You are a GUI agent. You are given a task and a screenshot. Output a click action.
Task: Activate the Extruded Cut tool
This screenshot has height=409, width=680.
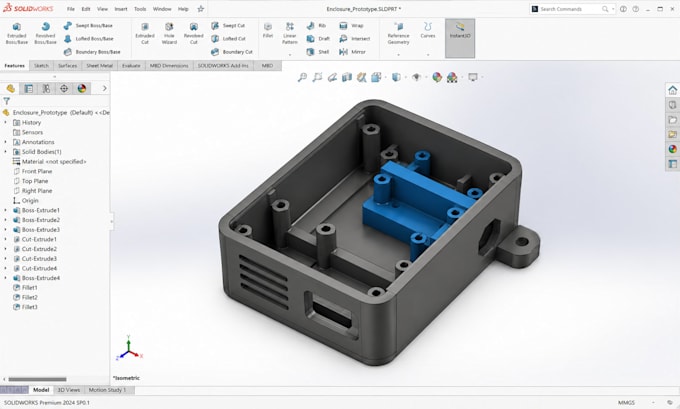pos(145,33)
